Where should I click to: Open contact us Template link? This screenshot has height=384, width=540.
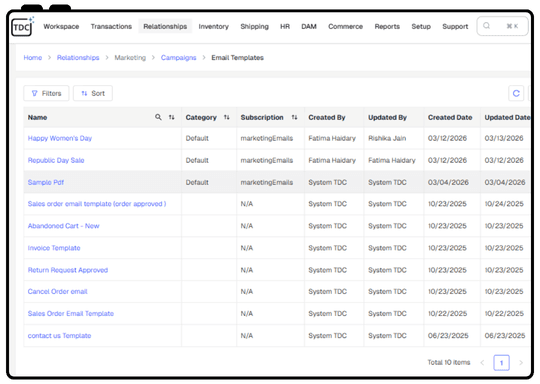59,336
